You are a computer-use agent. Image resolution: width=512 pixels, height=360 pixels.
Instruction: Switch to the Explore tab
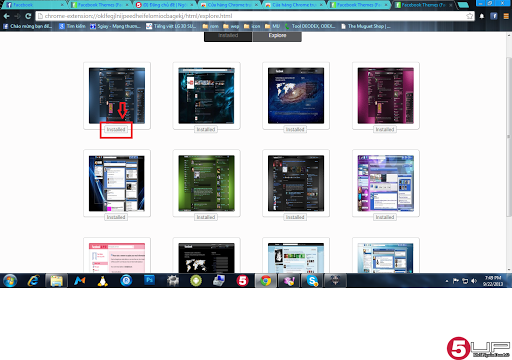click(277, 36)
